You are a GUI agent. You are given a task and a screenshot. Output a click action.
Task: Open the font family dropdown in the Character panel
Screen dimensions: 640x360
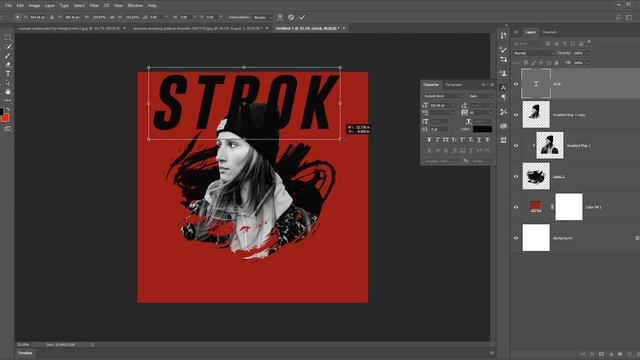[444, 96]
